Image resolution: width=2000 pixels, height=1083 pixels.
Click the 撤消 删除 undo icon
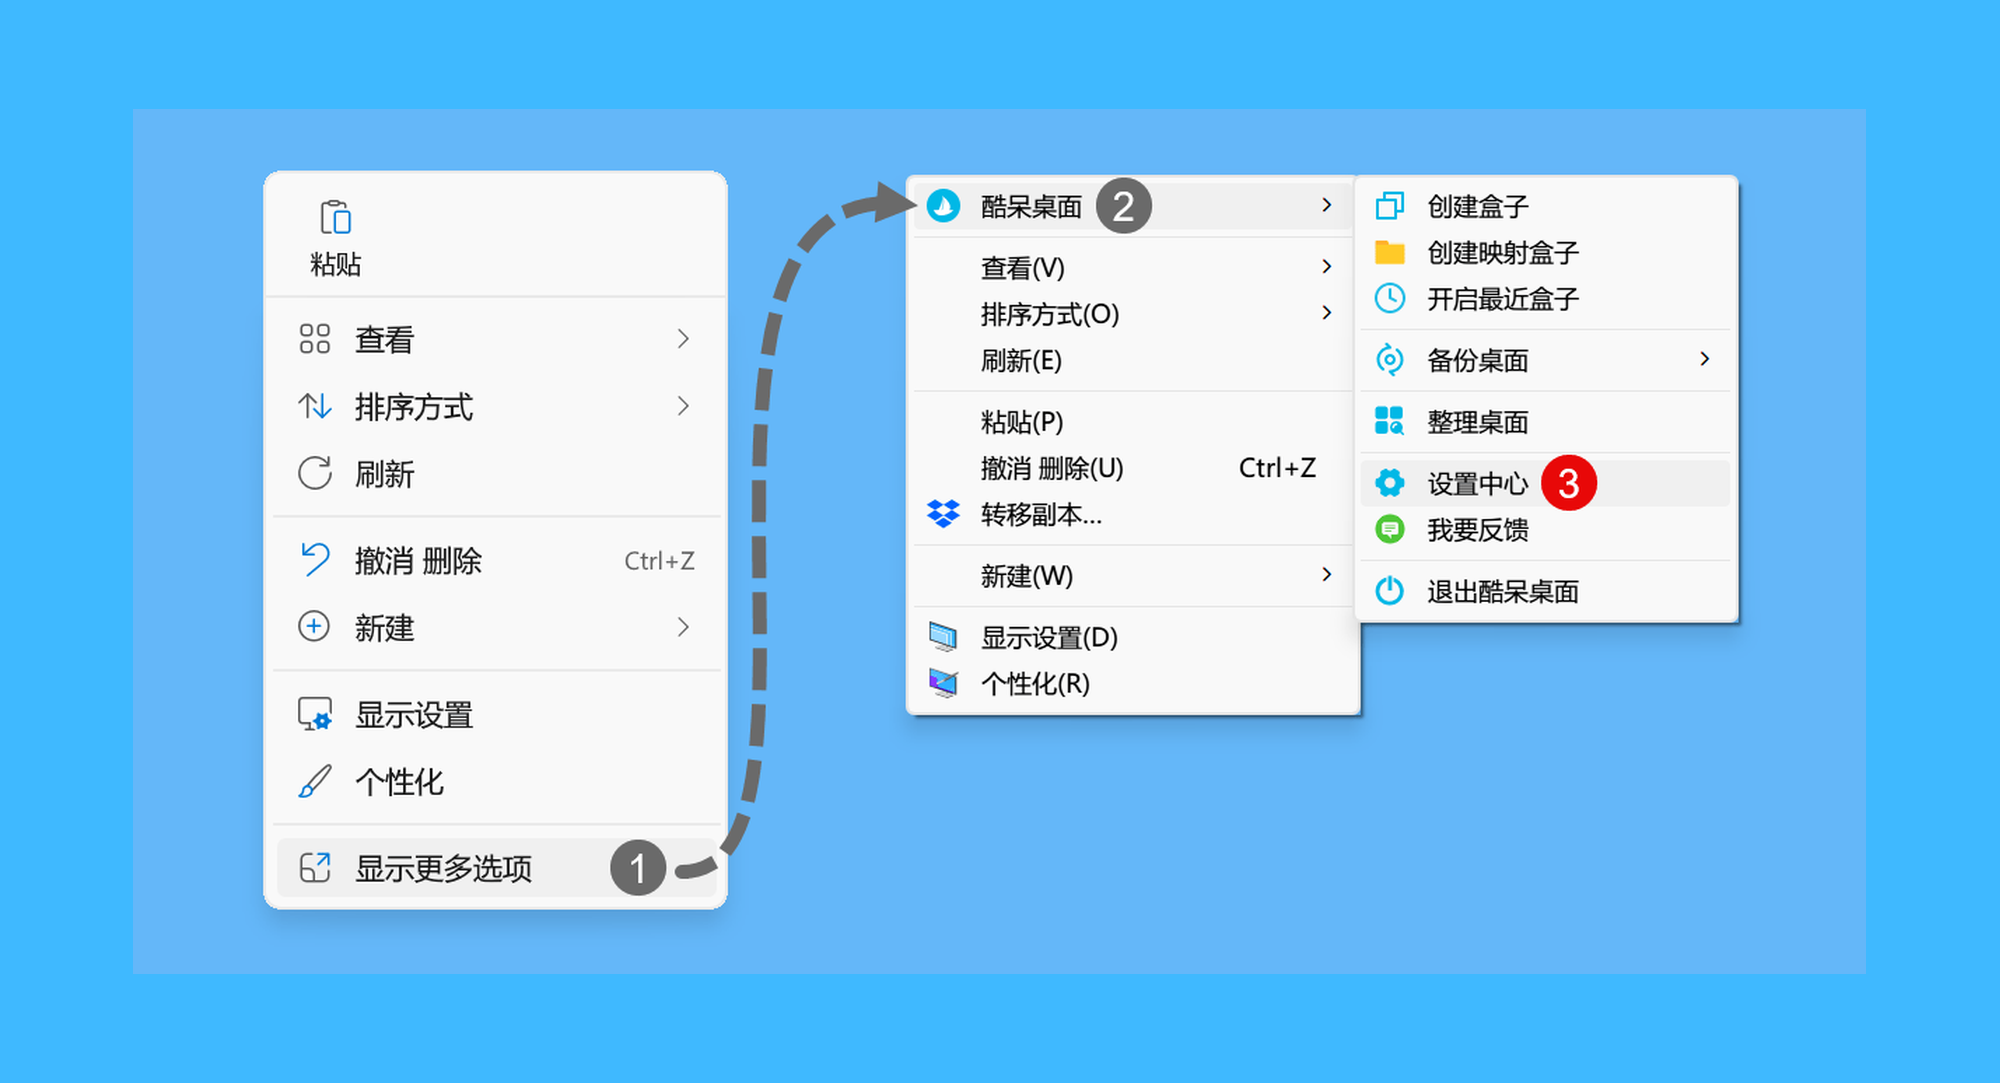tap(314, 560)
